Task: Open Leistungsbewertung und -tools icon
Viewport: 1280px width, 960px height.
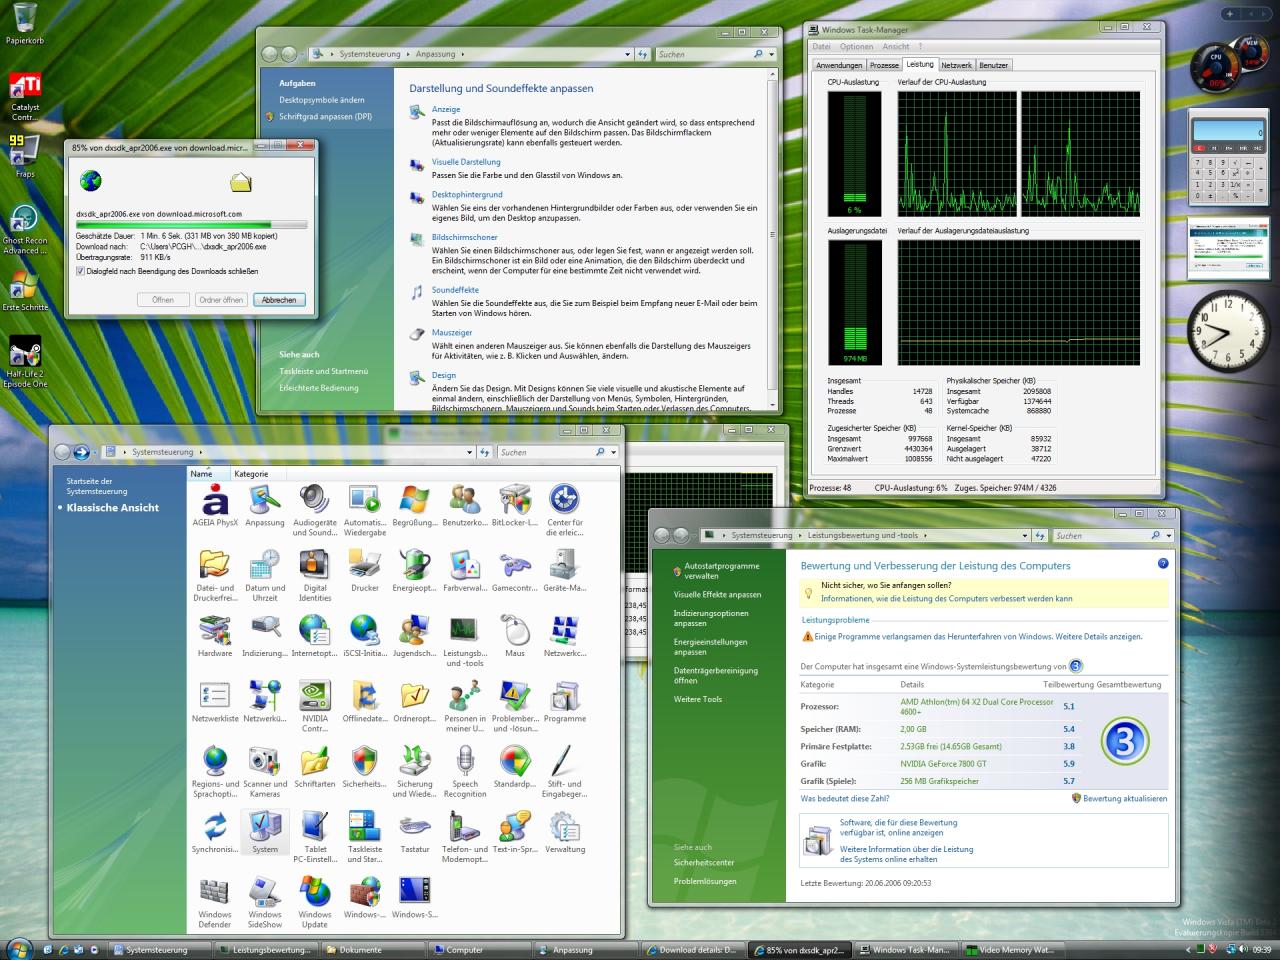Action: click(x=465, y=641)
